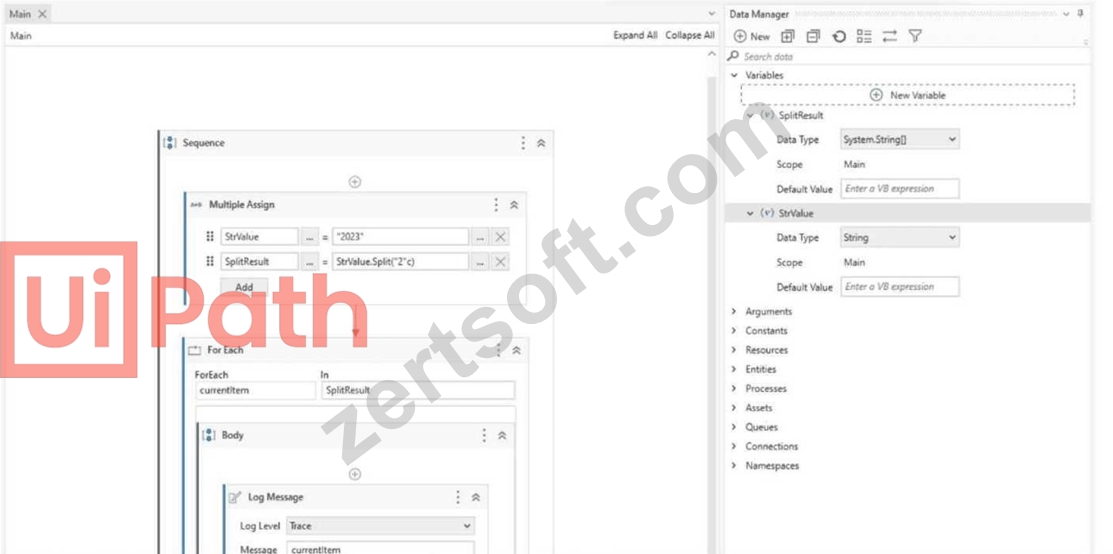1113x554 pixels.
Task: Click the collapse all icon in Data Manager toolbar
Action: coord(813,36)
